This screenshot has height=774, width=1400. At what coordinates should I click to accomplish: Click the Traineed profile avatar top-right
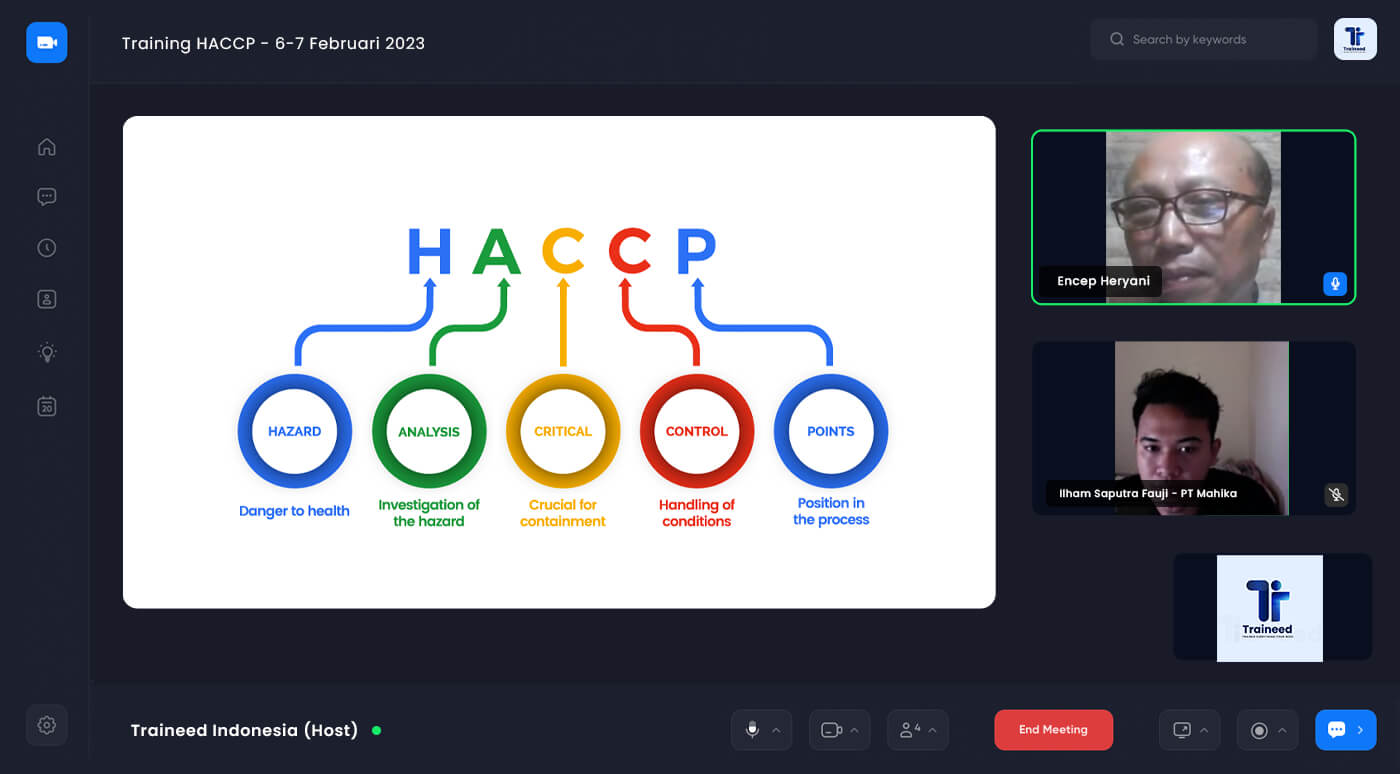click(1355, 39)
